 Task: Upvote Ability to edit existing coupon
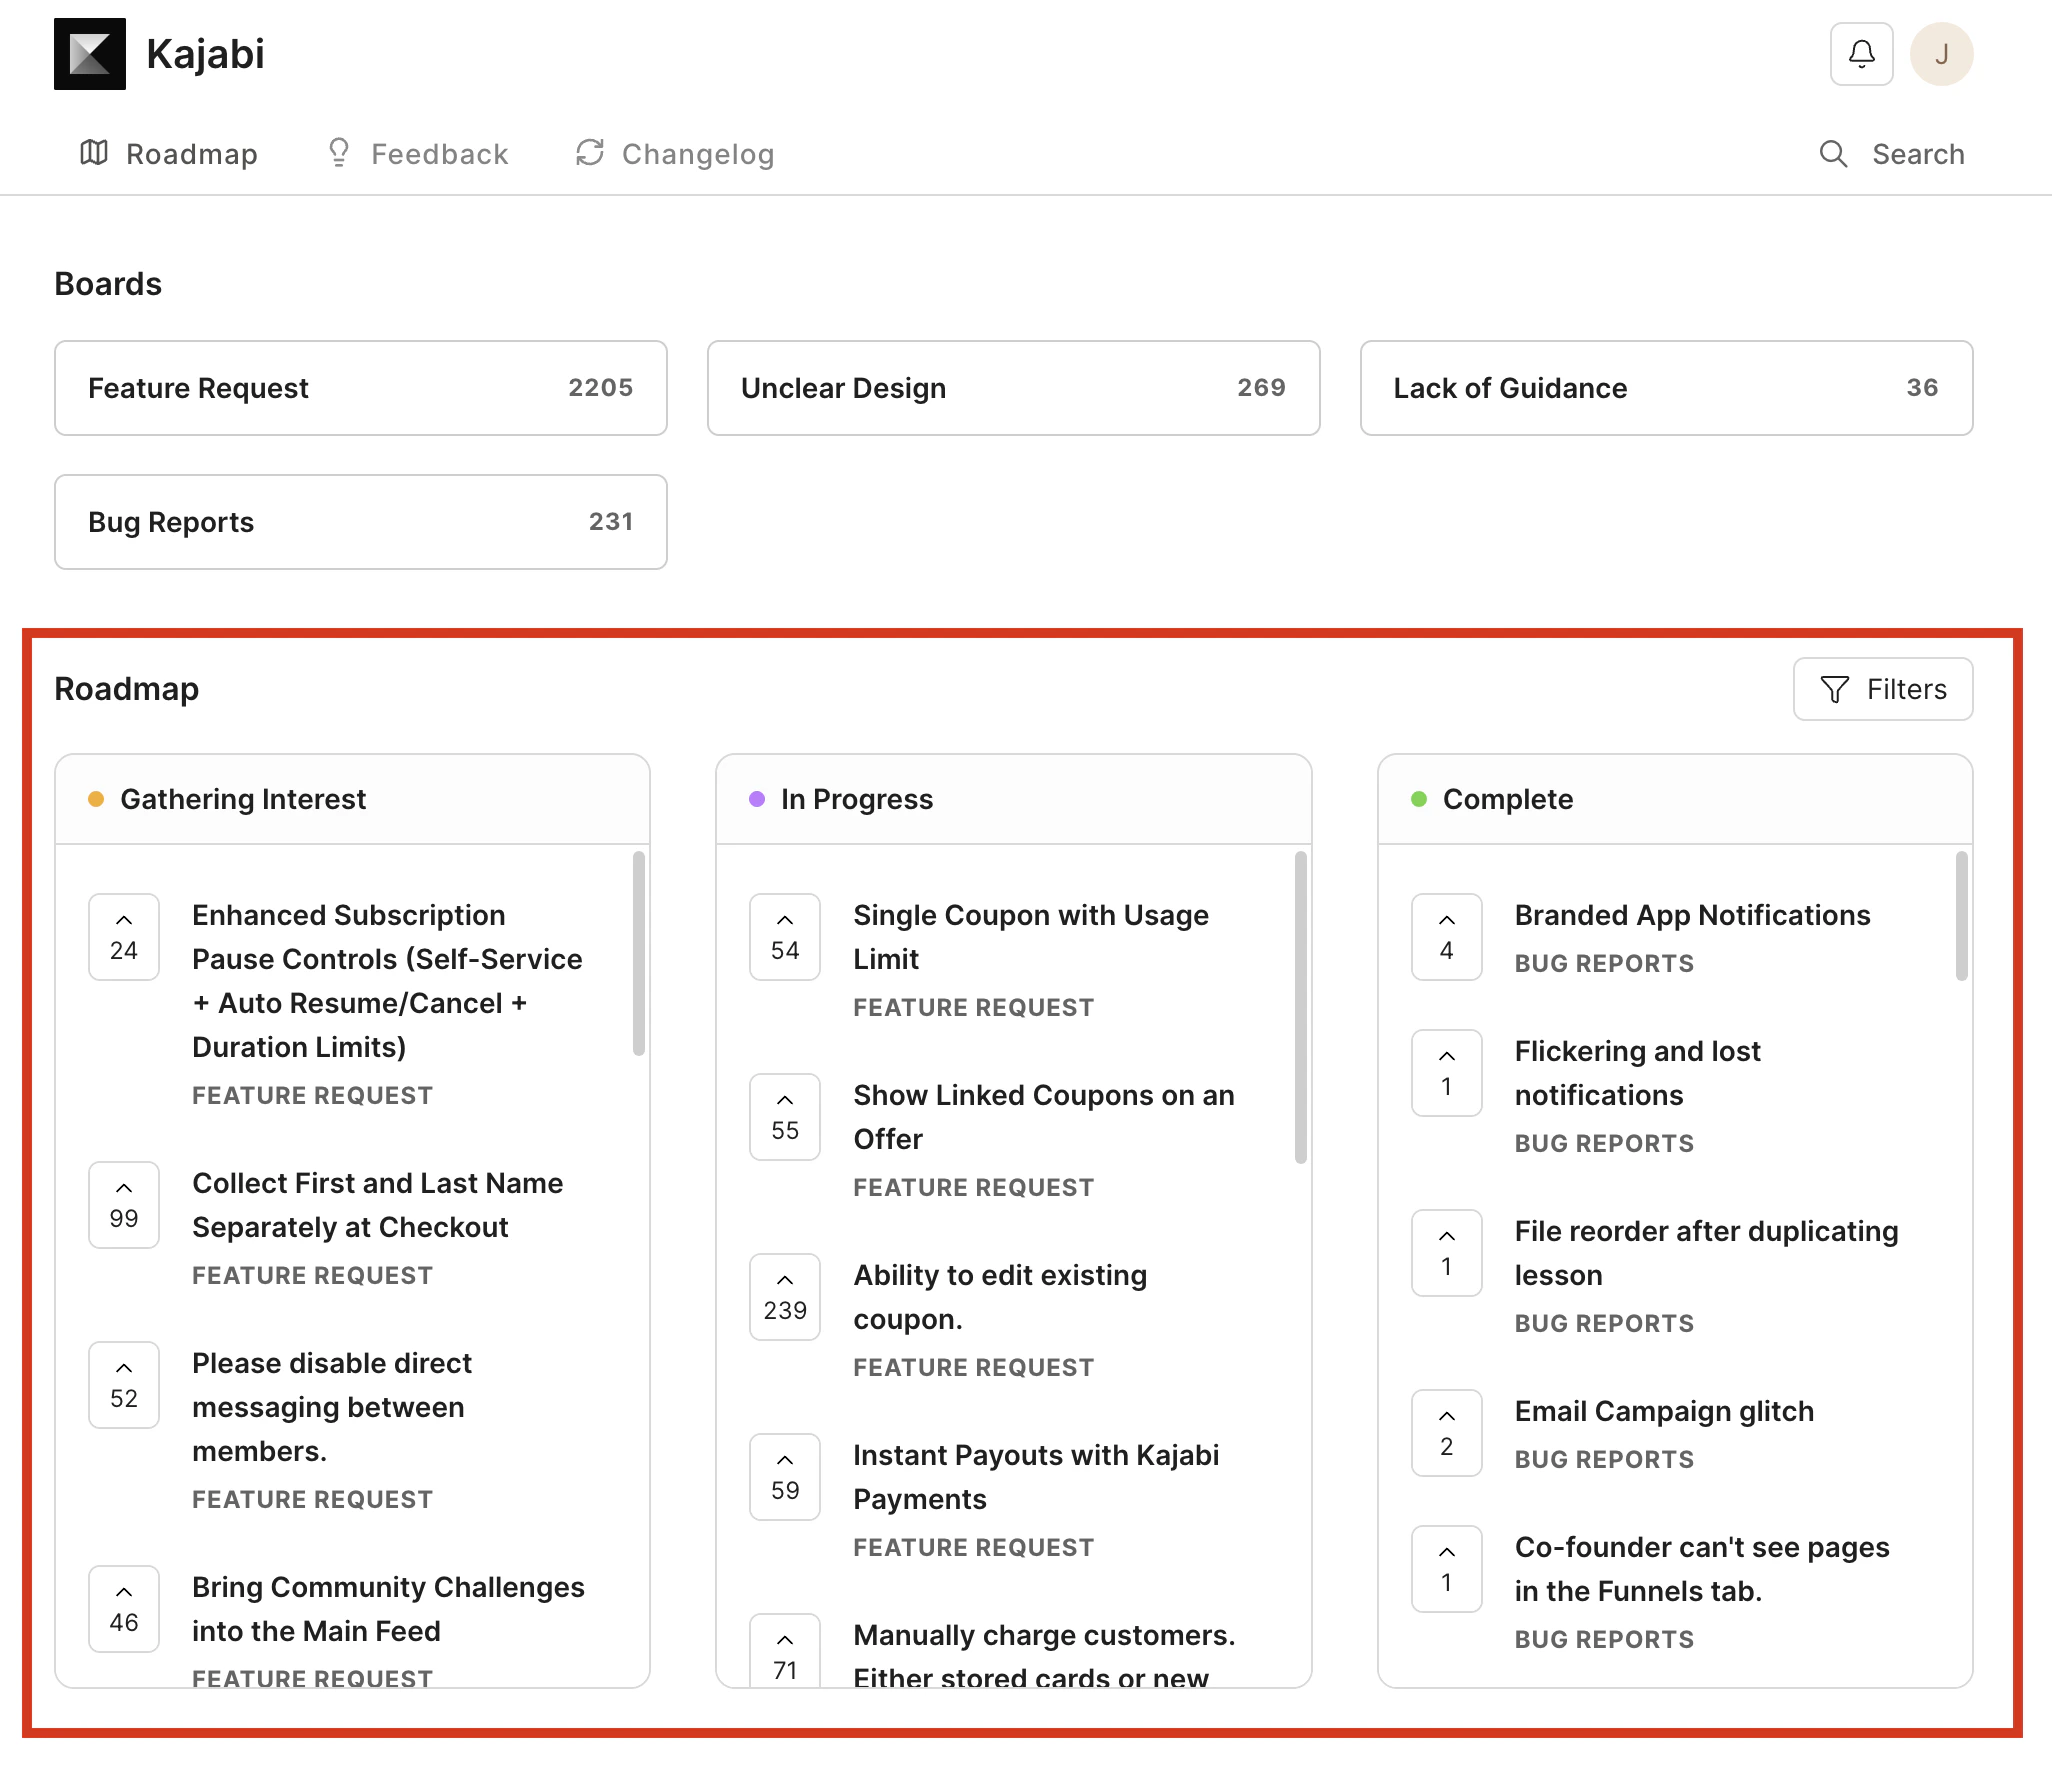click(x=785, y=1297)
